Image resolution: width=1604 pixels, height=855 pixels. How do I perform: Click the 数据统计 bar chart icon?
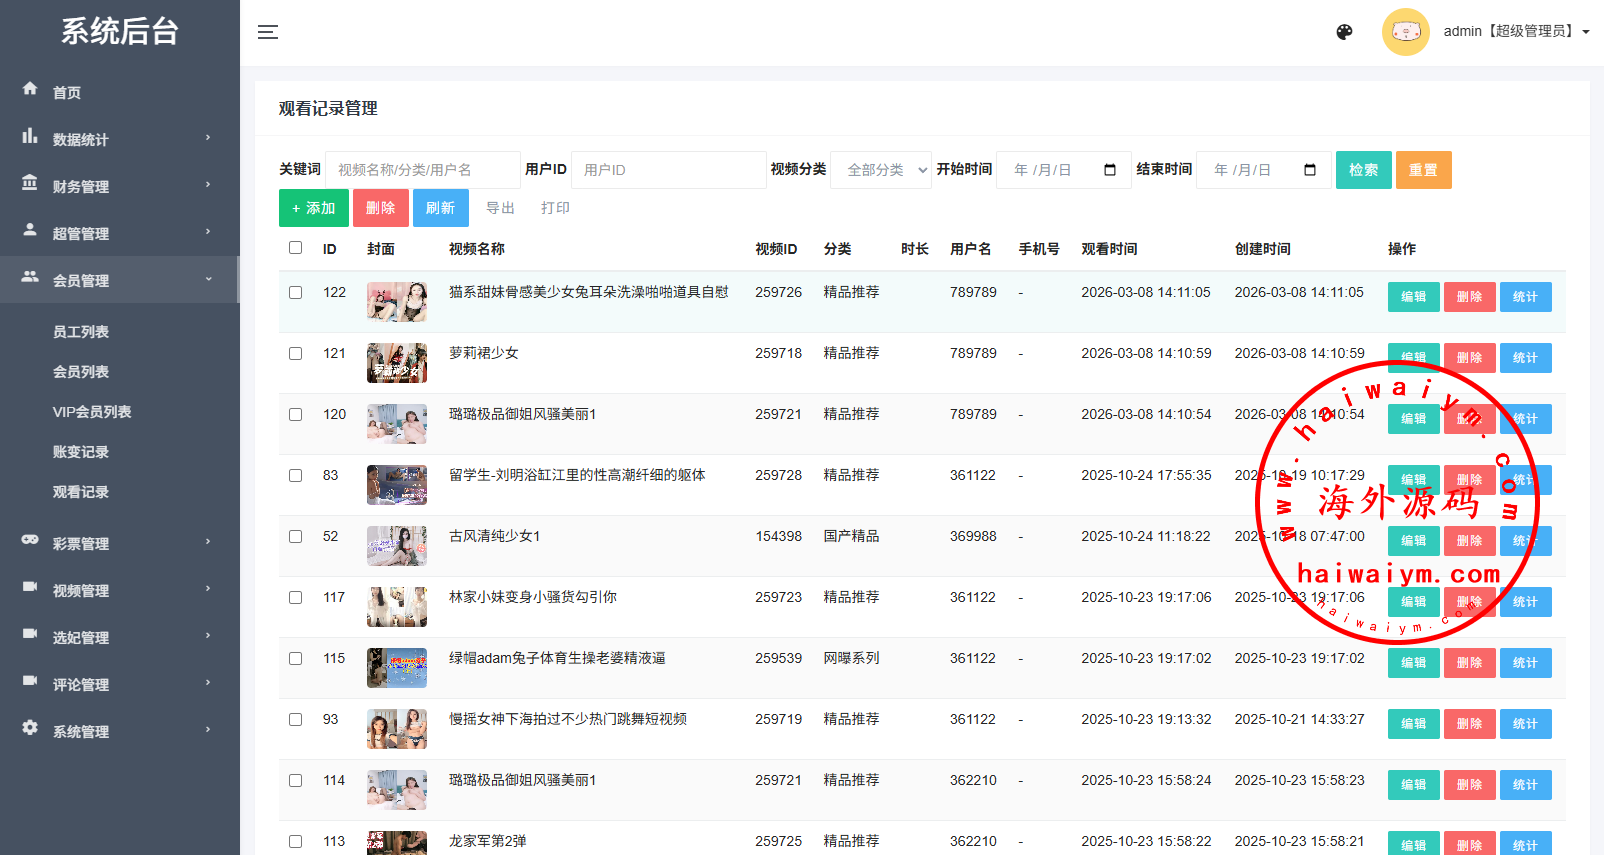(30, 136)
